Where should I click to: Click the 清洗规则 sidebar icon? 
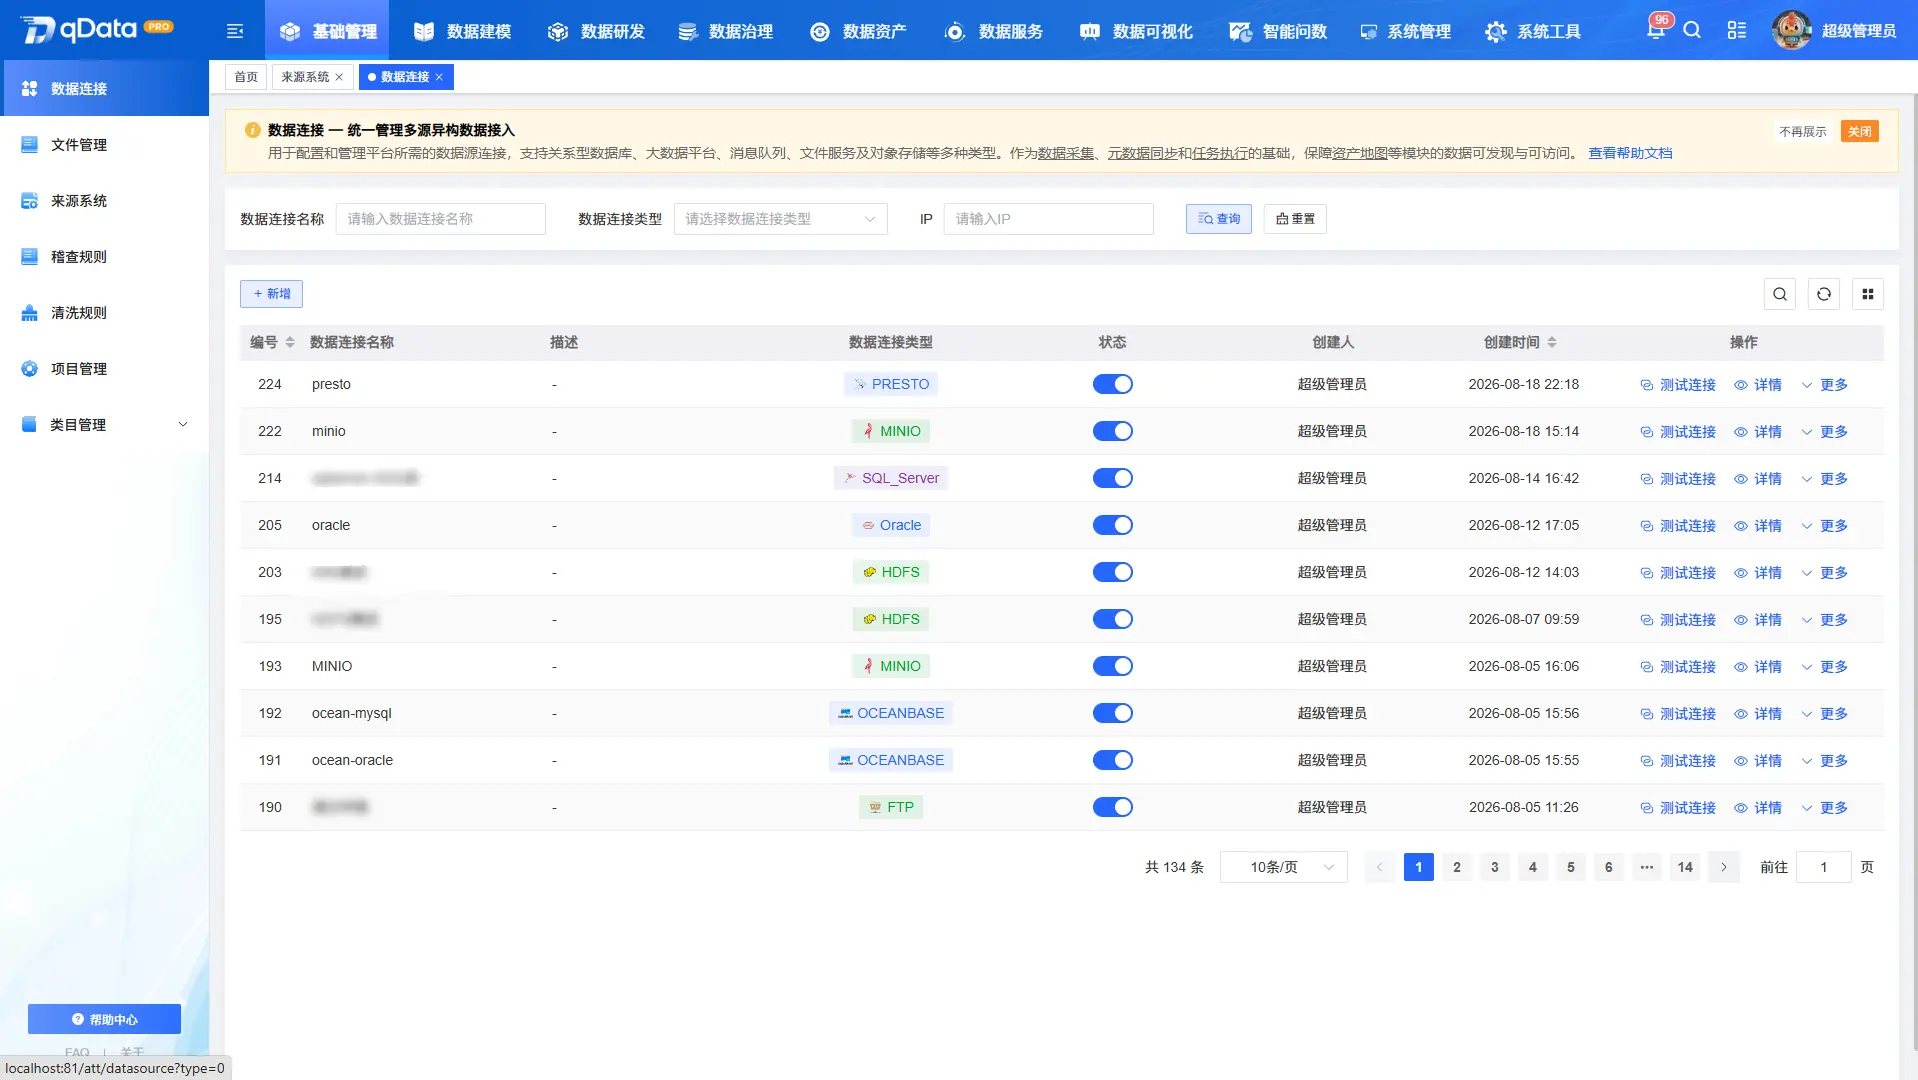point(30,313)
